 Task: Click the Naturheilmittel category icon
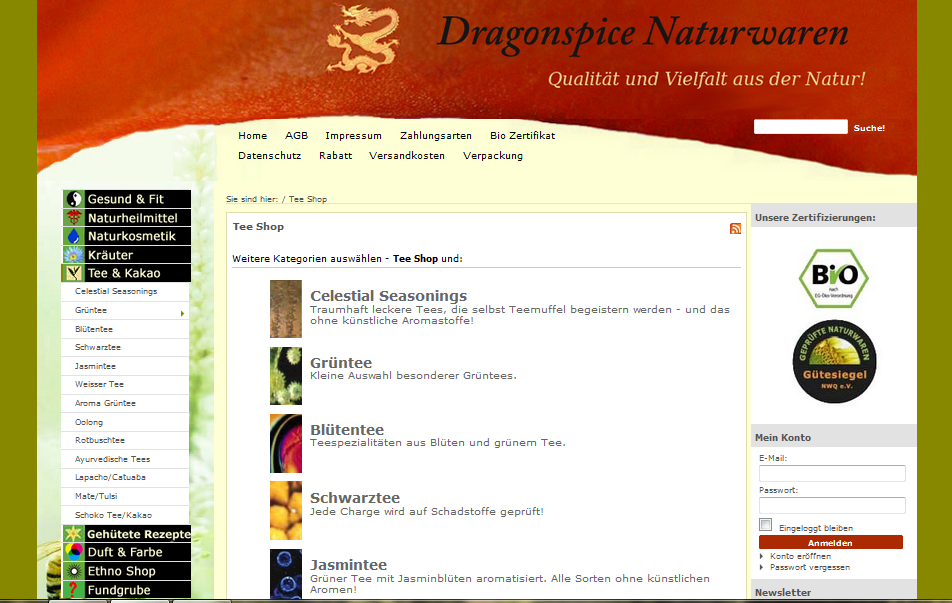[73, 218]
